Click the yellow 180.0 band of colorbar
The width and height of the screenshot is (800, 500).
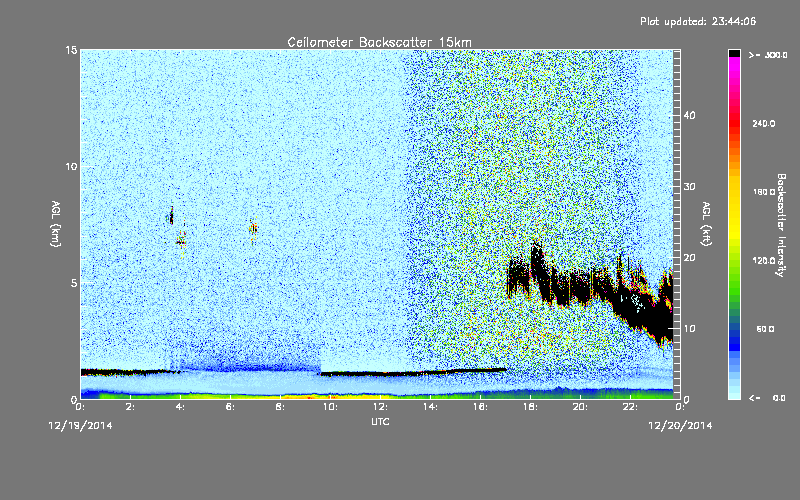734,192
